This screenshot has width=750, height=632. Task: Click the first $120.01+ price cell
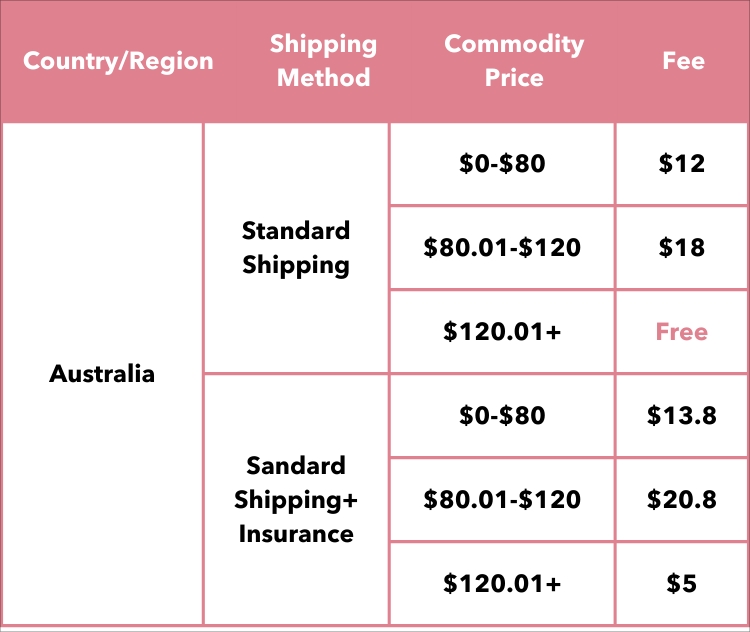pos(502,332)
